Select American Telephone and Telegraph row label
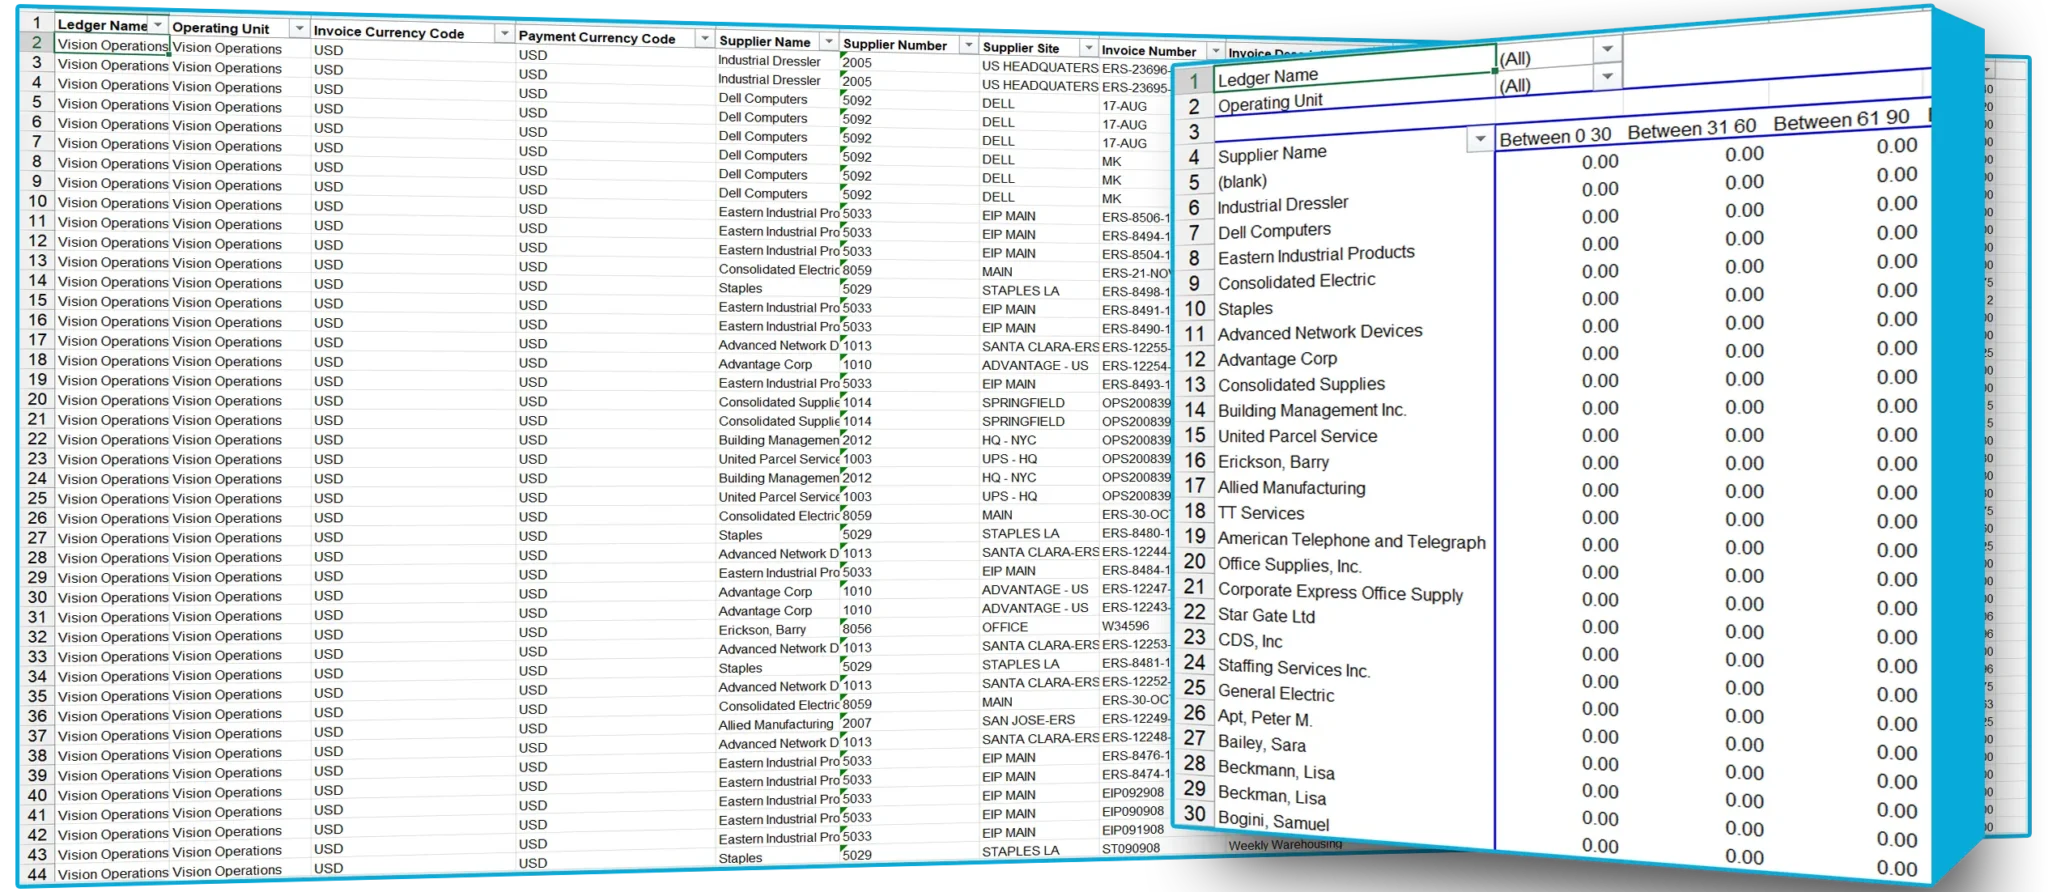Screen dimensions: 2048x892 click(x=1350, y=541)
